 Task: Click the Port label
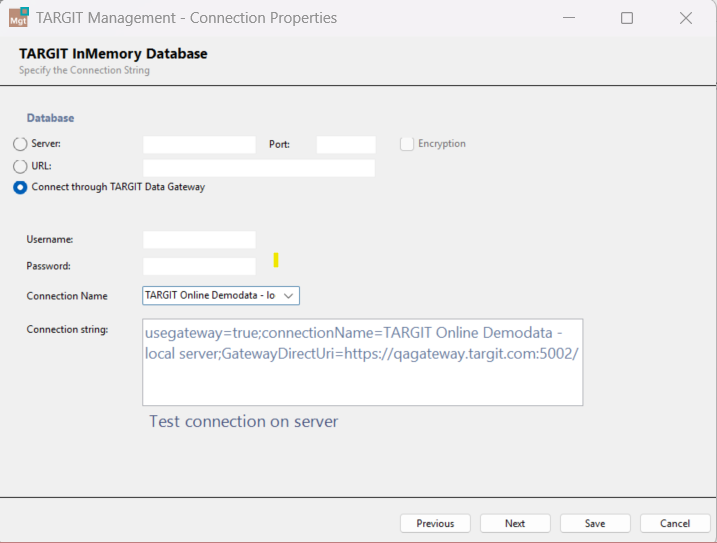coord(279,145)
